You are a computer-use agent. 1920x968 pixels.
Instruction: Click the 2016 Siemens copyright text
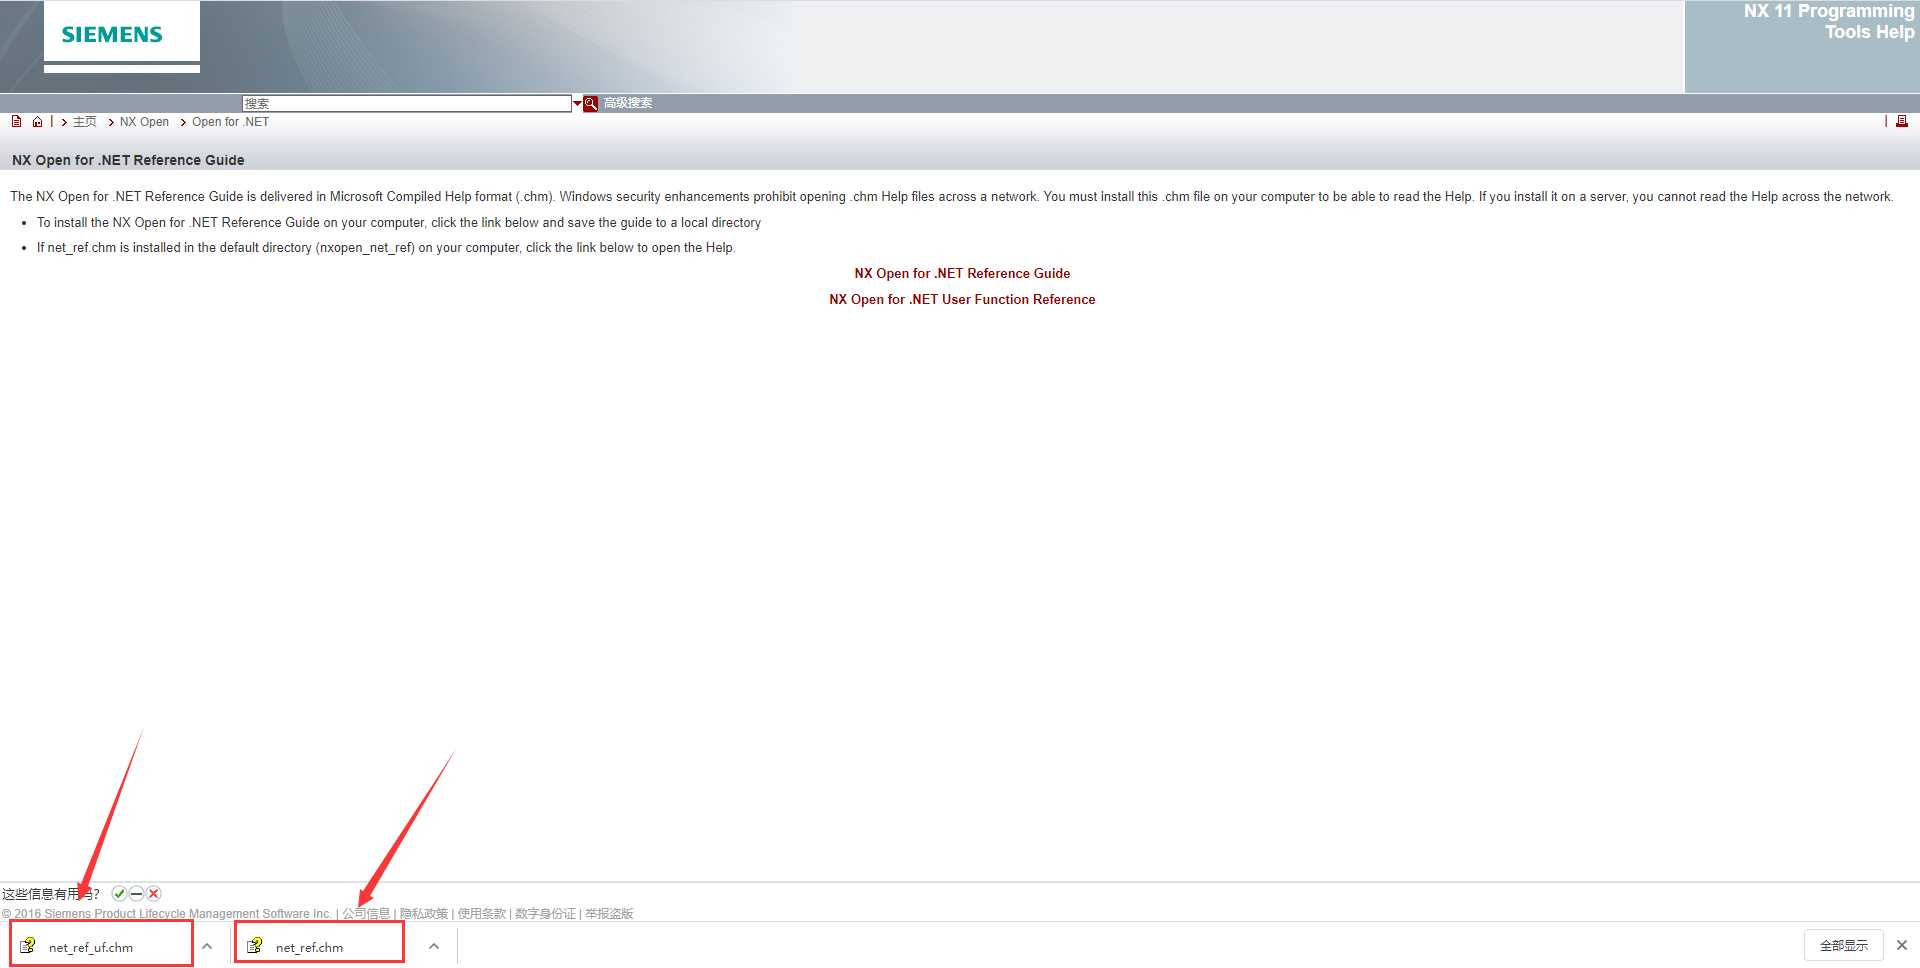166,913
